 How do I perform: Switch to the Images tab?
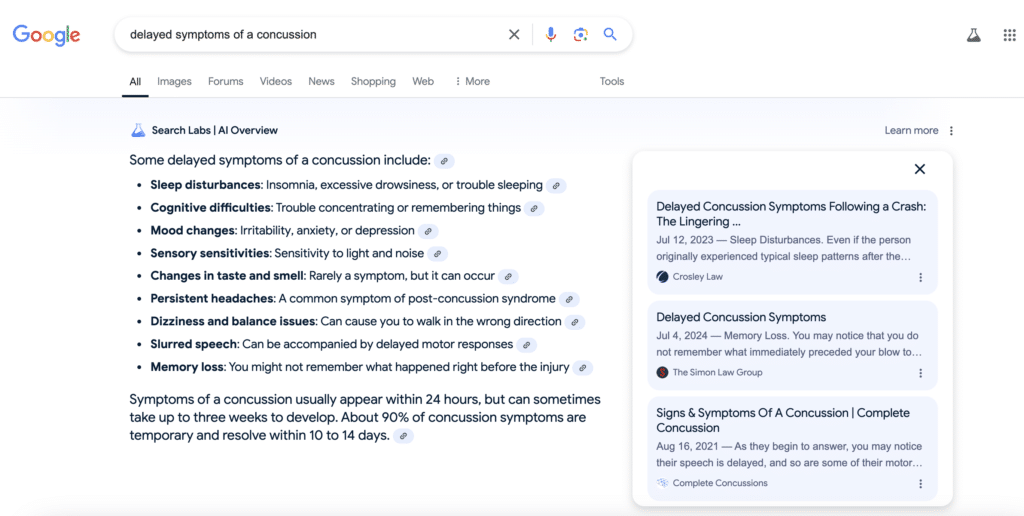[174, 82]
